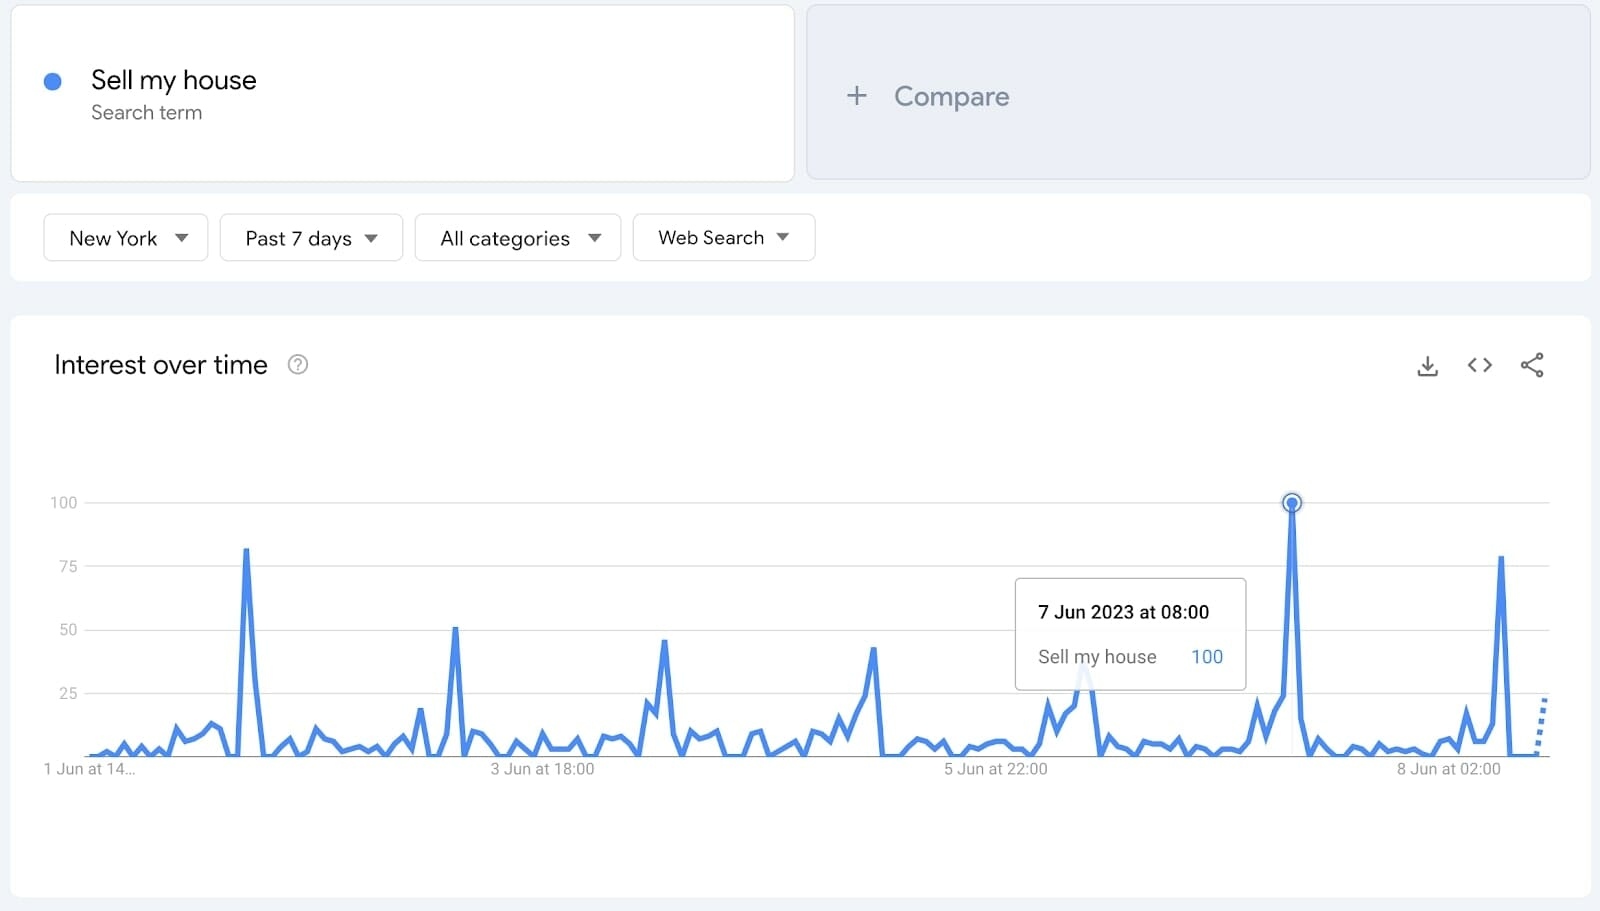Click the 3 Jun at 18:00 axis label
Viewport: 1600px width, 911px height.
point(542,769)
